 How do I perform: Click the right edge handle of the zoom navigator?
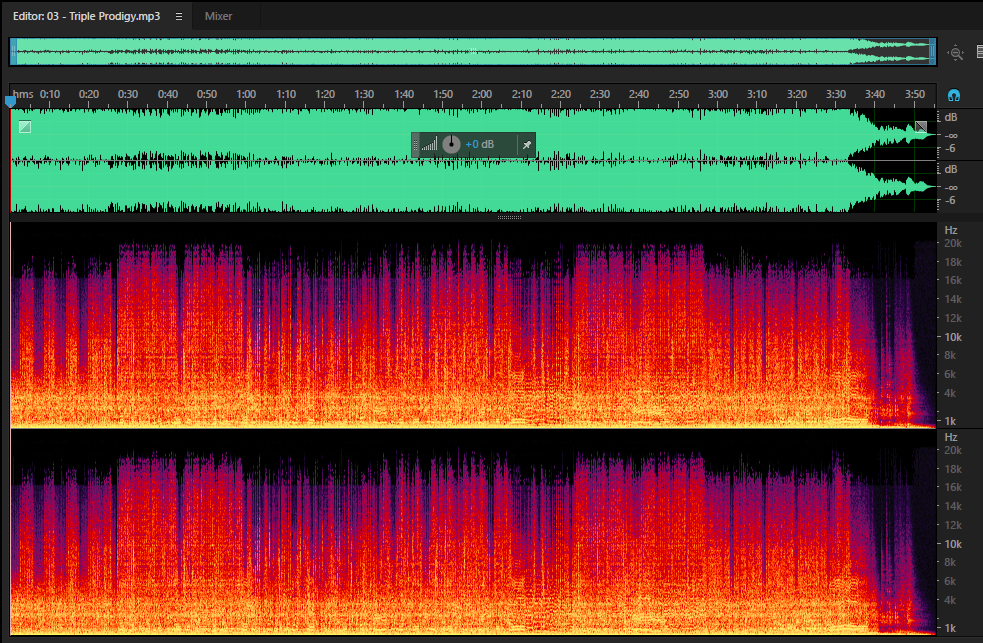pos(932,51)
